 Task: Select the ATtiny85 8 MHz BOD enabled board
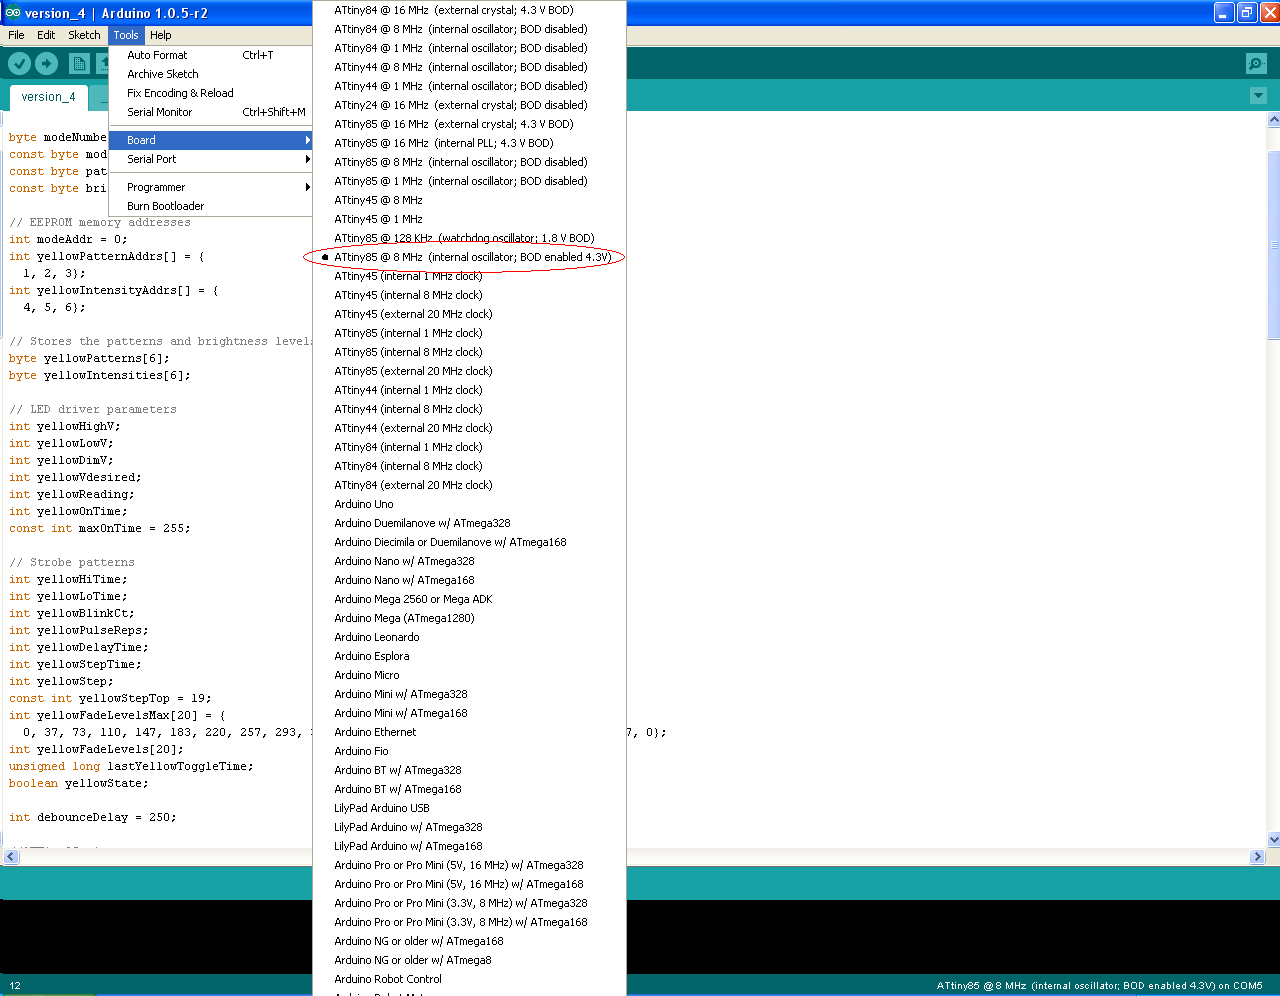[x=470, y=257]
